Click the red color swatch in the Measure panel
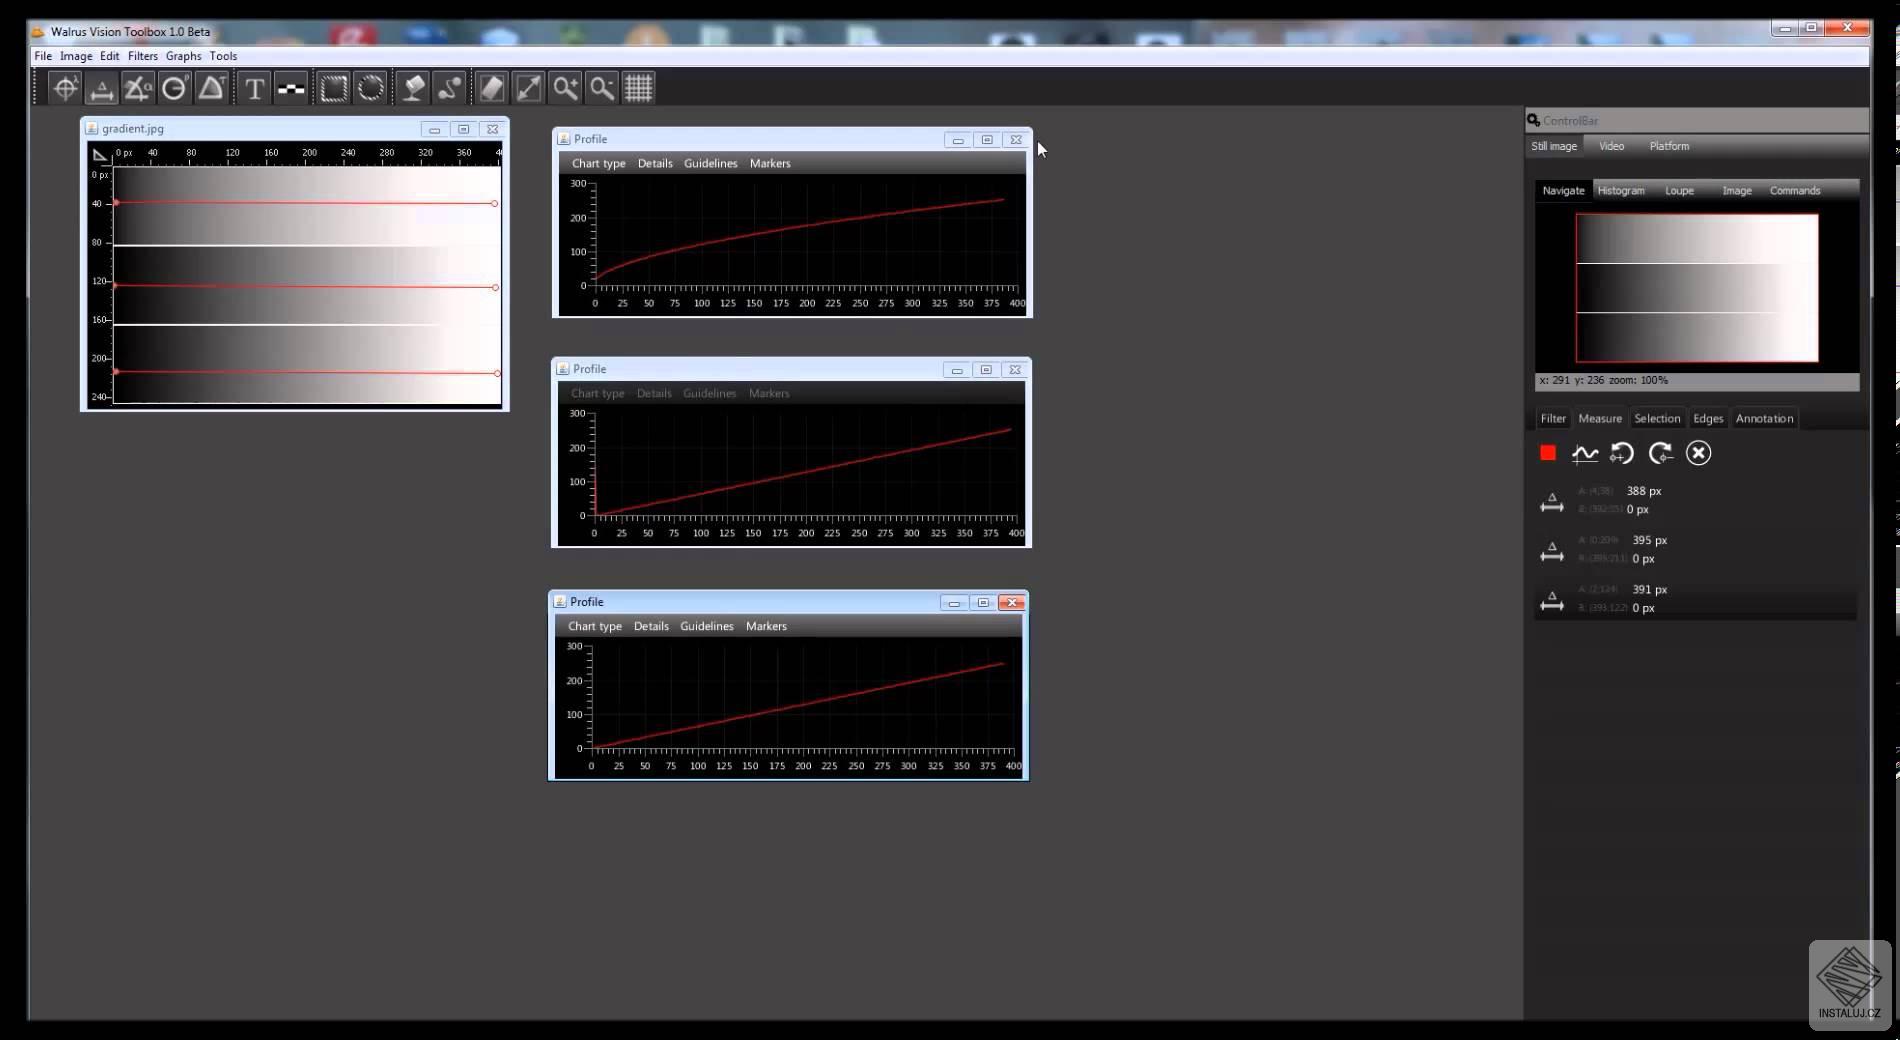The width and height of the screenshot is (1900, 1040). point(1547,453)
